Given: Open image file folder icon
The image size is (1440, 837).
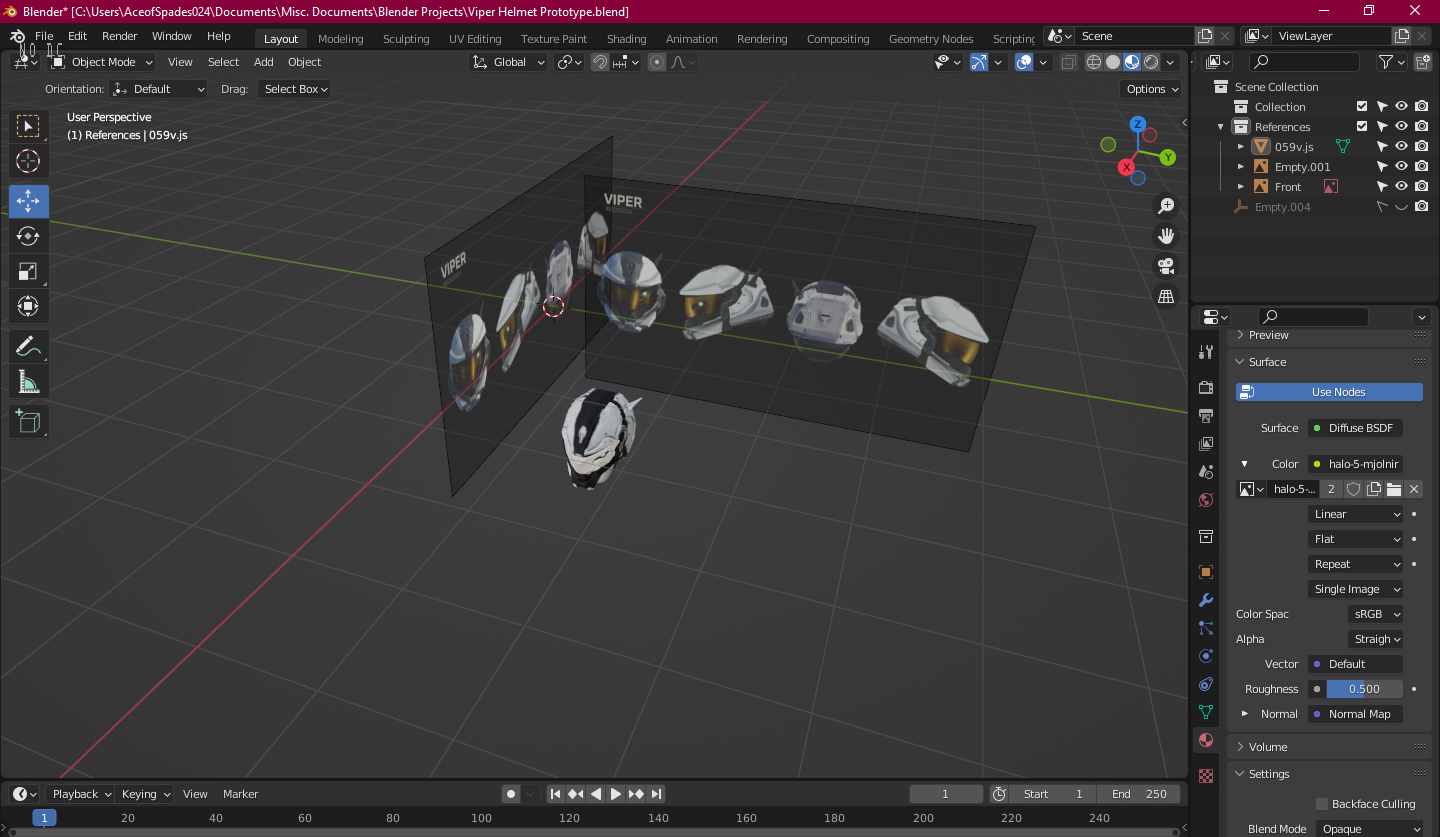Looking at the screenshot, I should tap(1394, 489).
